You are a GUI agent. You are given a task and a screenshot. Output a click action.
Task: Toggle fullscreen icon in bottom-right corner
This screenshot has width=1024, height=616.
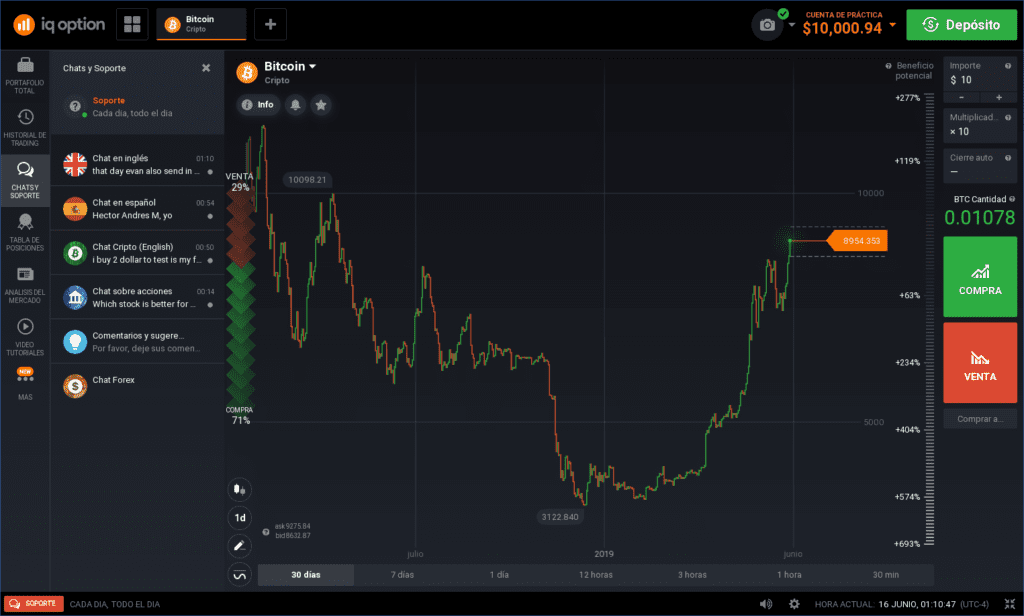point(1010,604)
